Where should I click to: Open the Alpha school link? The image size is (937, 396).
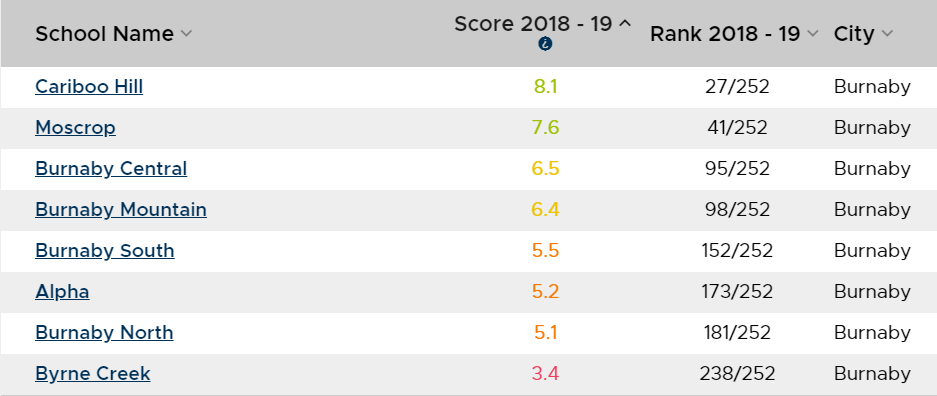[x=62, y=291]
